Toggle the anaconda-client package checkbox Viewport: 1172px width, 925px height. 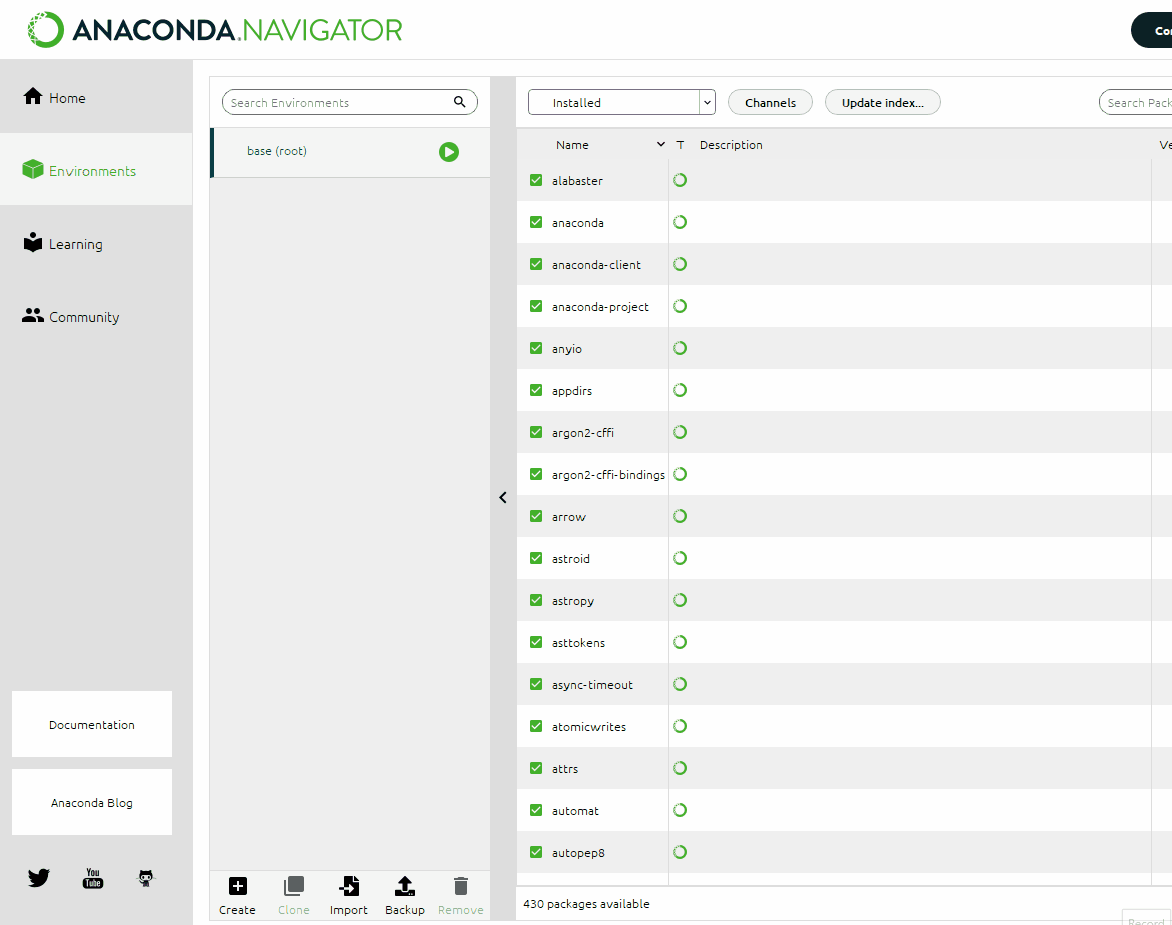pos(536,264)
